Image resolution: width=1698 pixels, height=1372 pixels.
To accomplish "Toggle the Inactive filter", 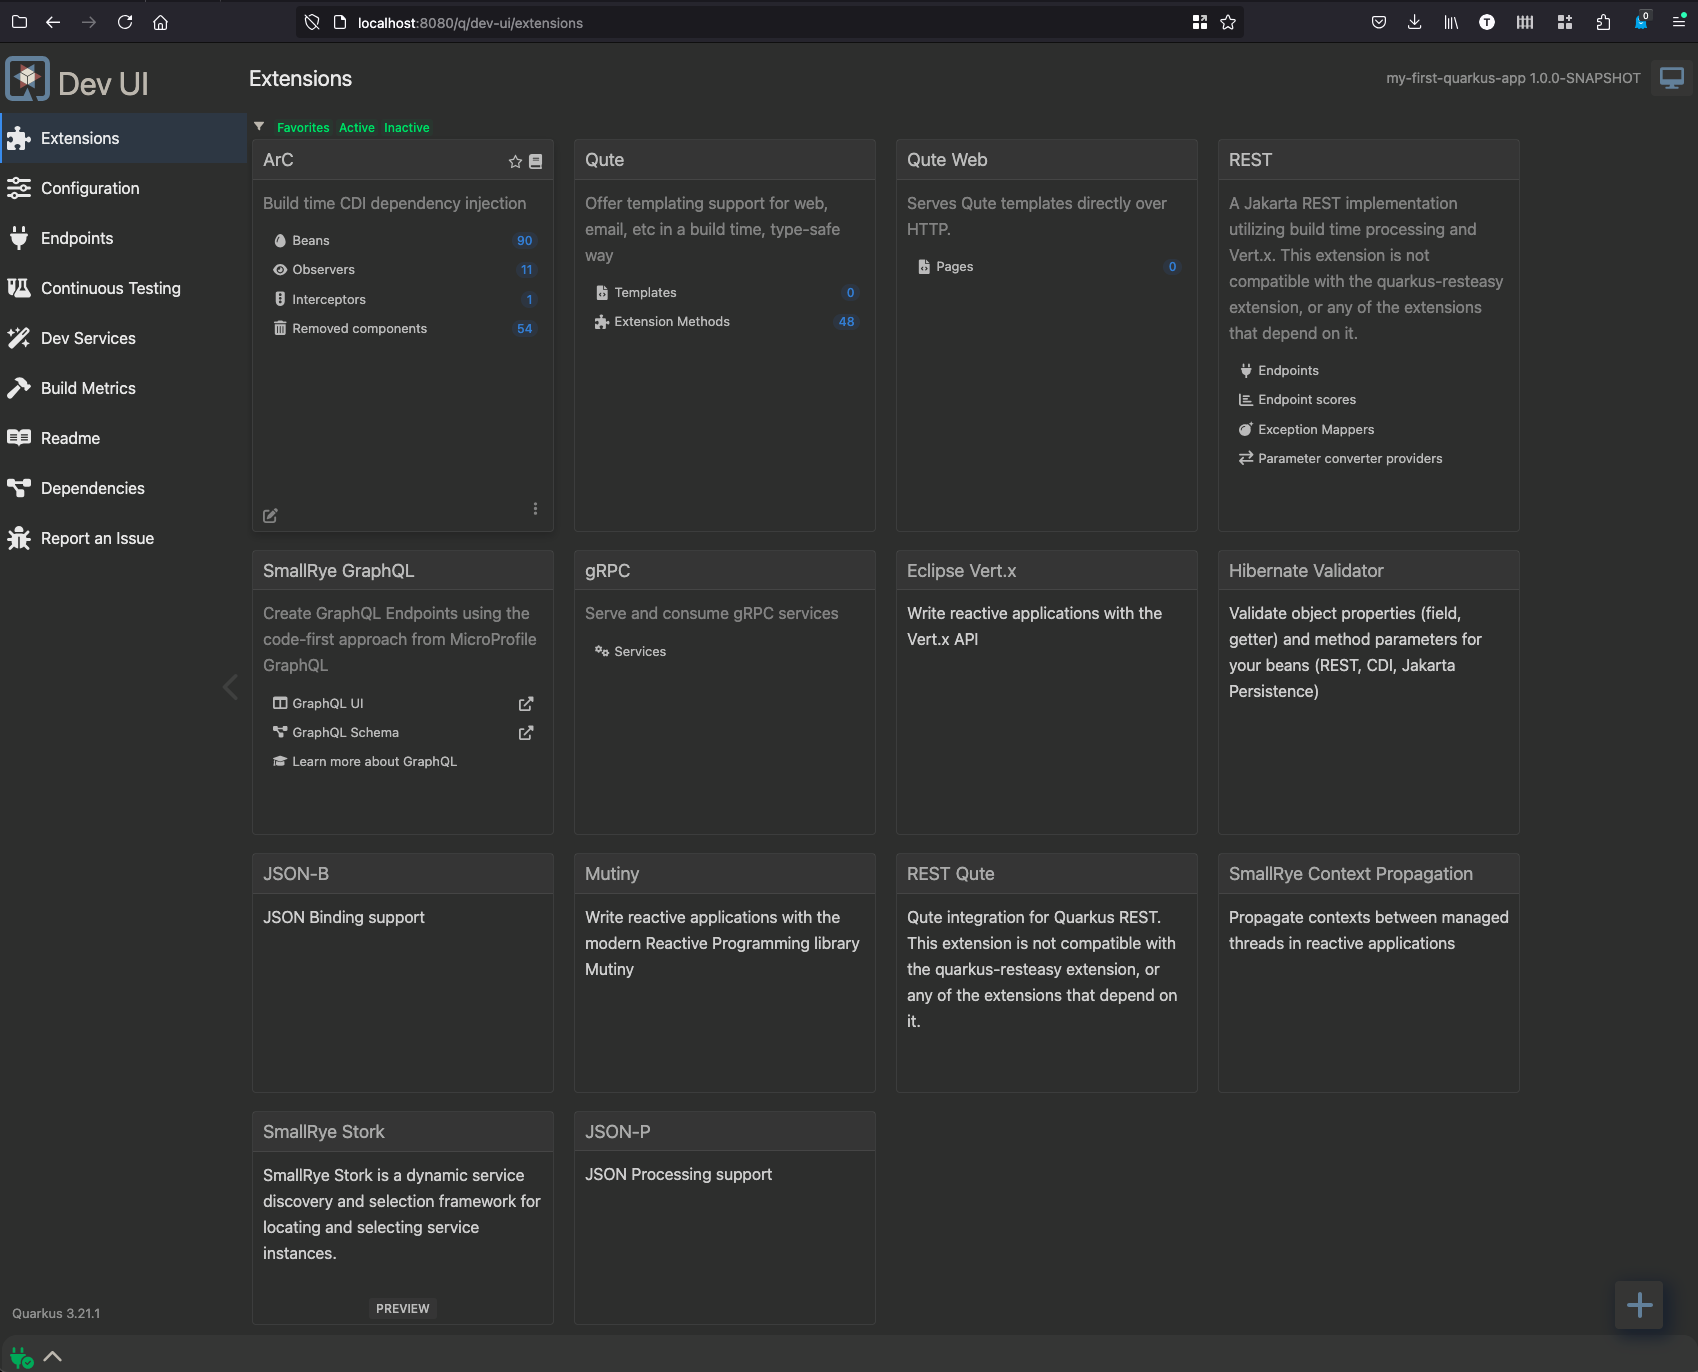I will [407, 128].
